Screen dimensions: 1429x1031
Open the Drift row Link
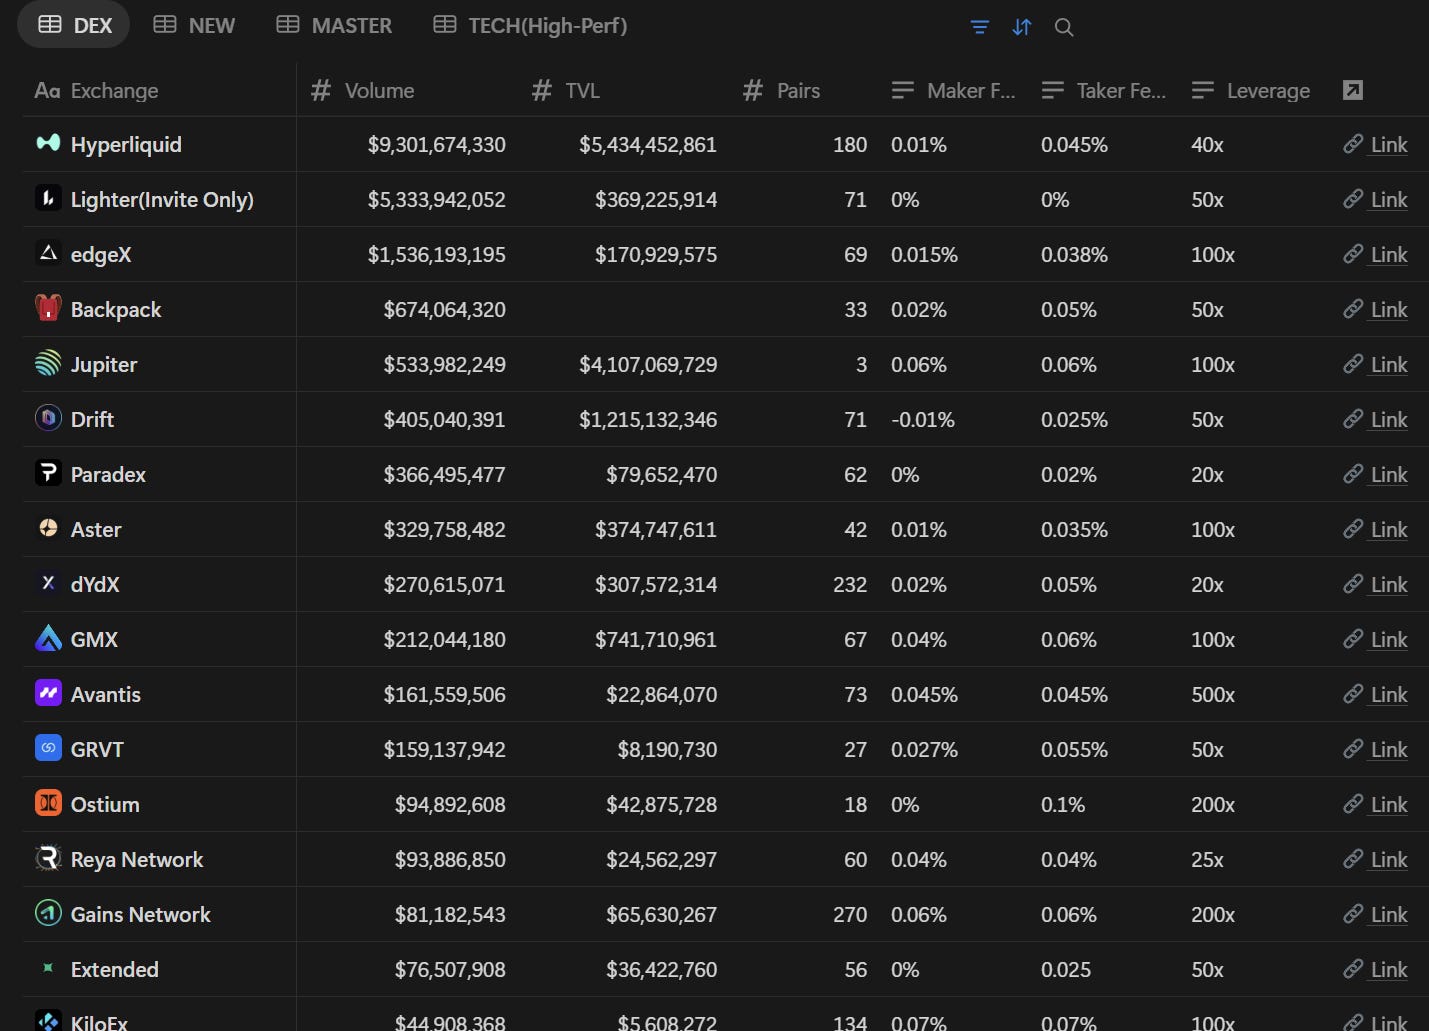tap(1389, 419)
